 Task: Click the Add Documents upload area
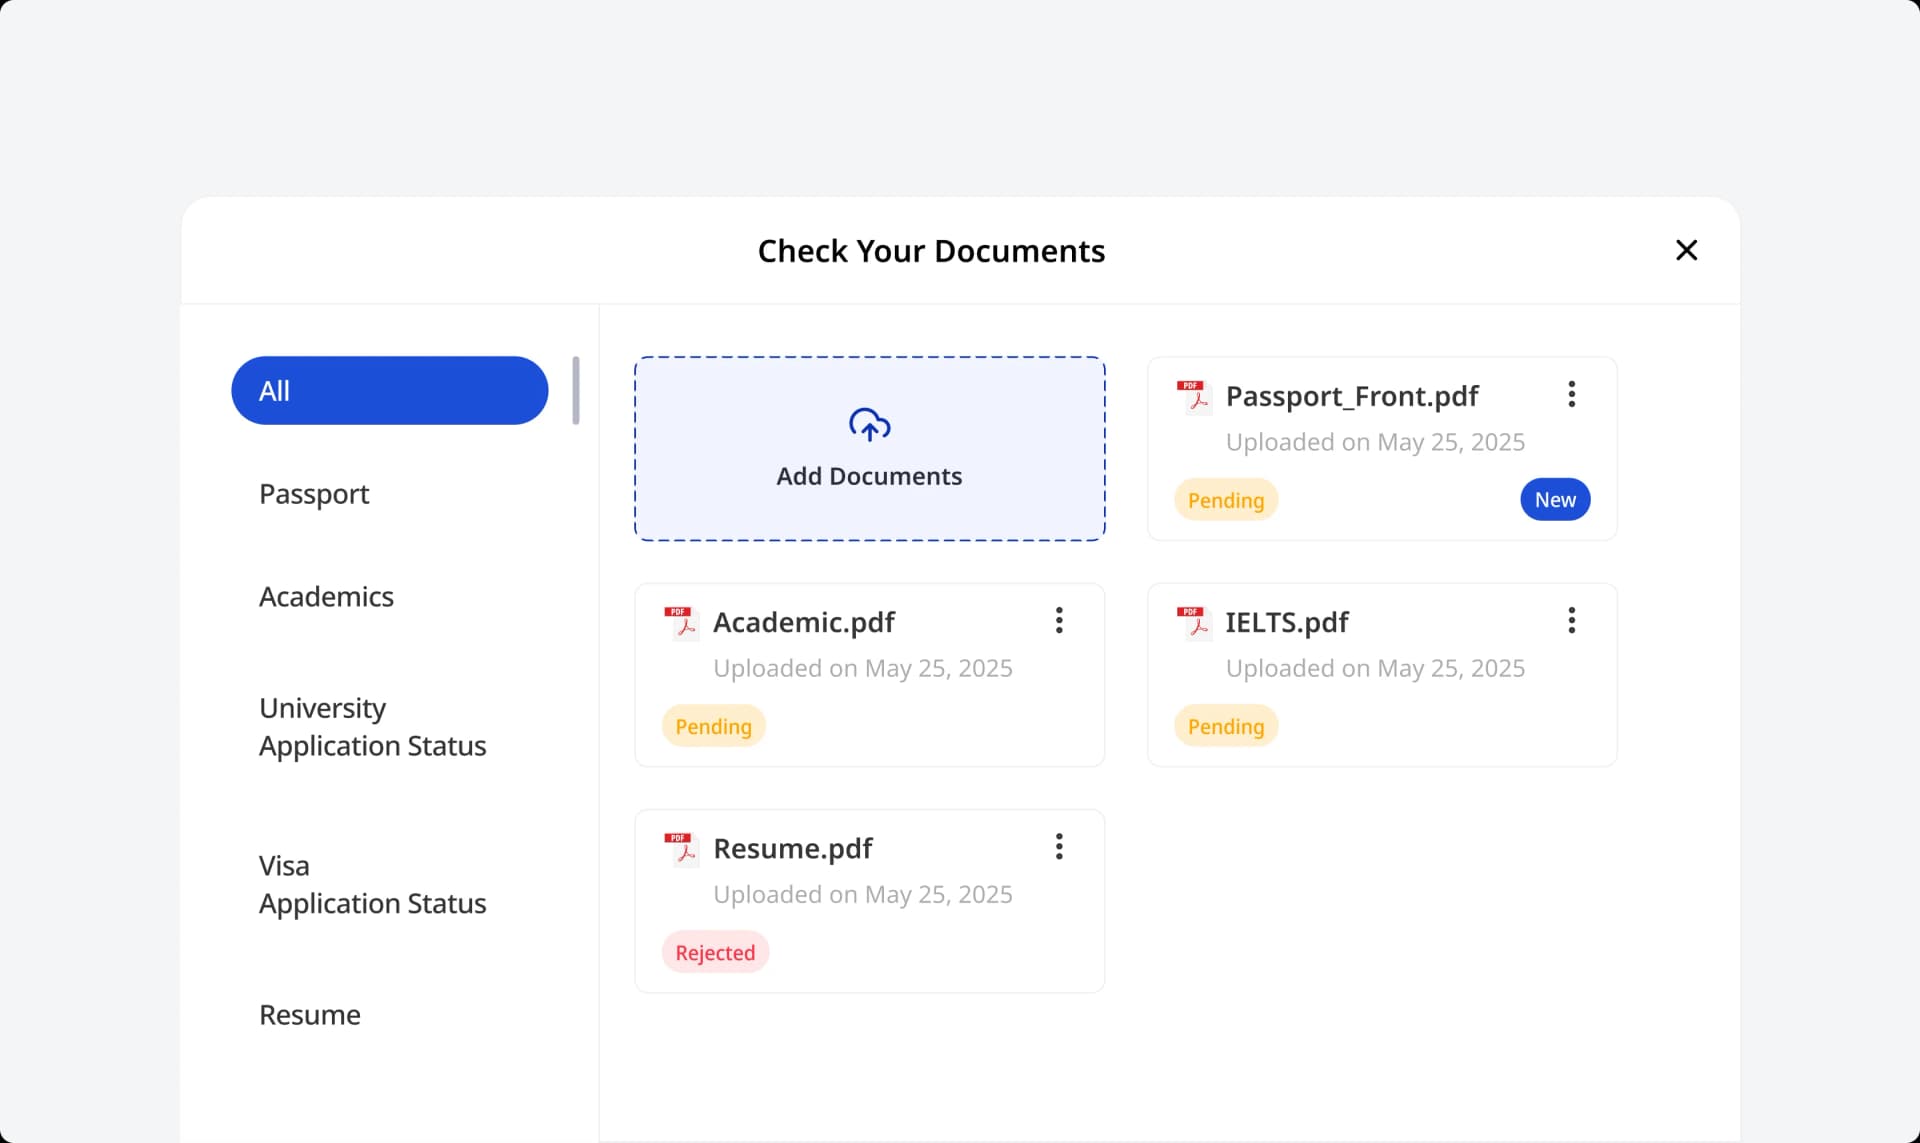[869, 449]
